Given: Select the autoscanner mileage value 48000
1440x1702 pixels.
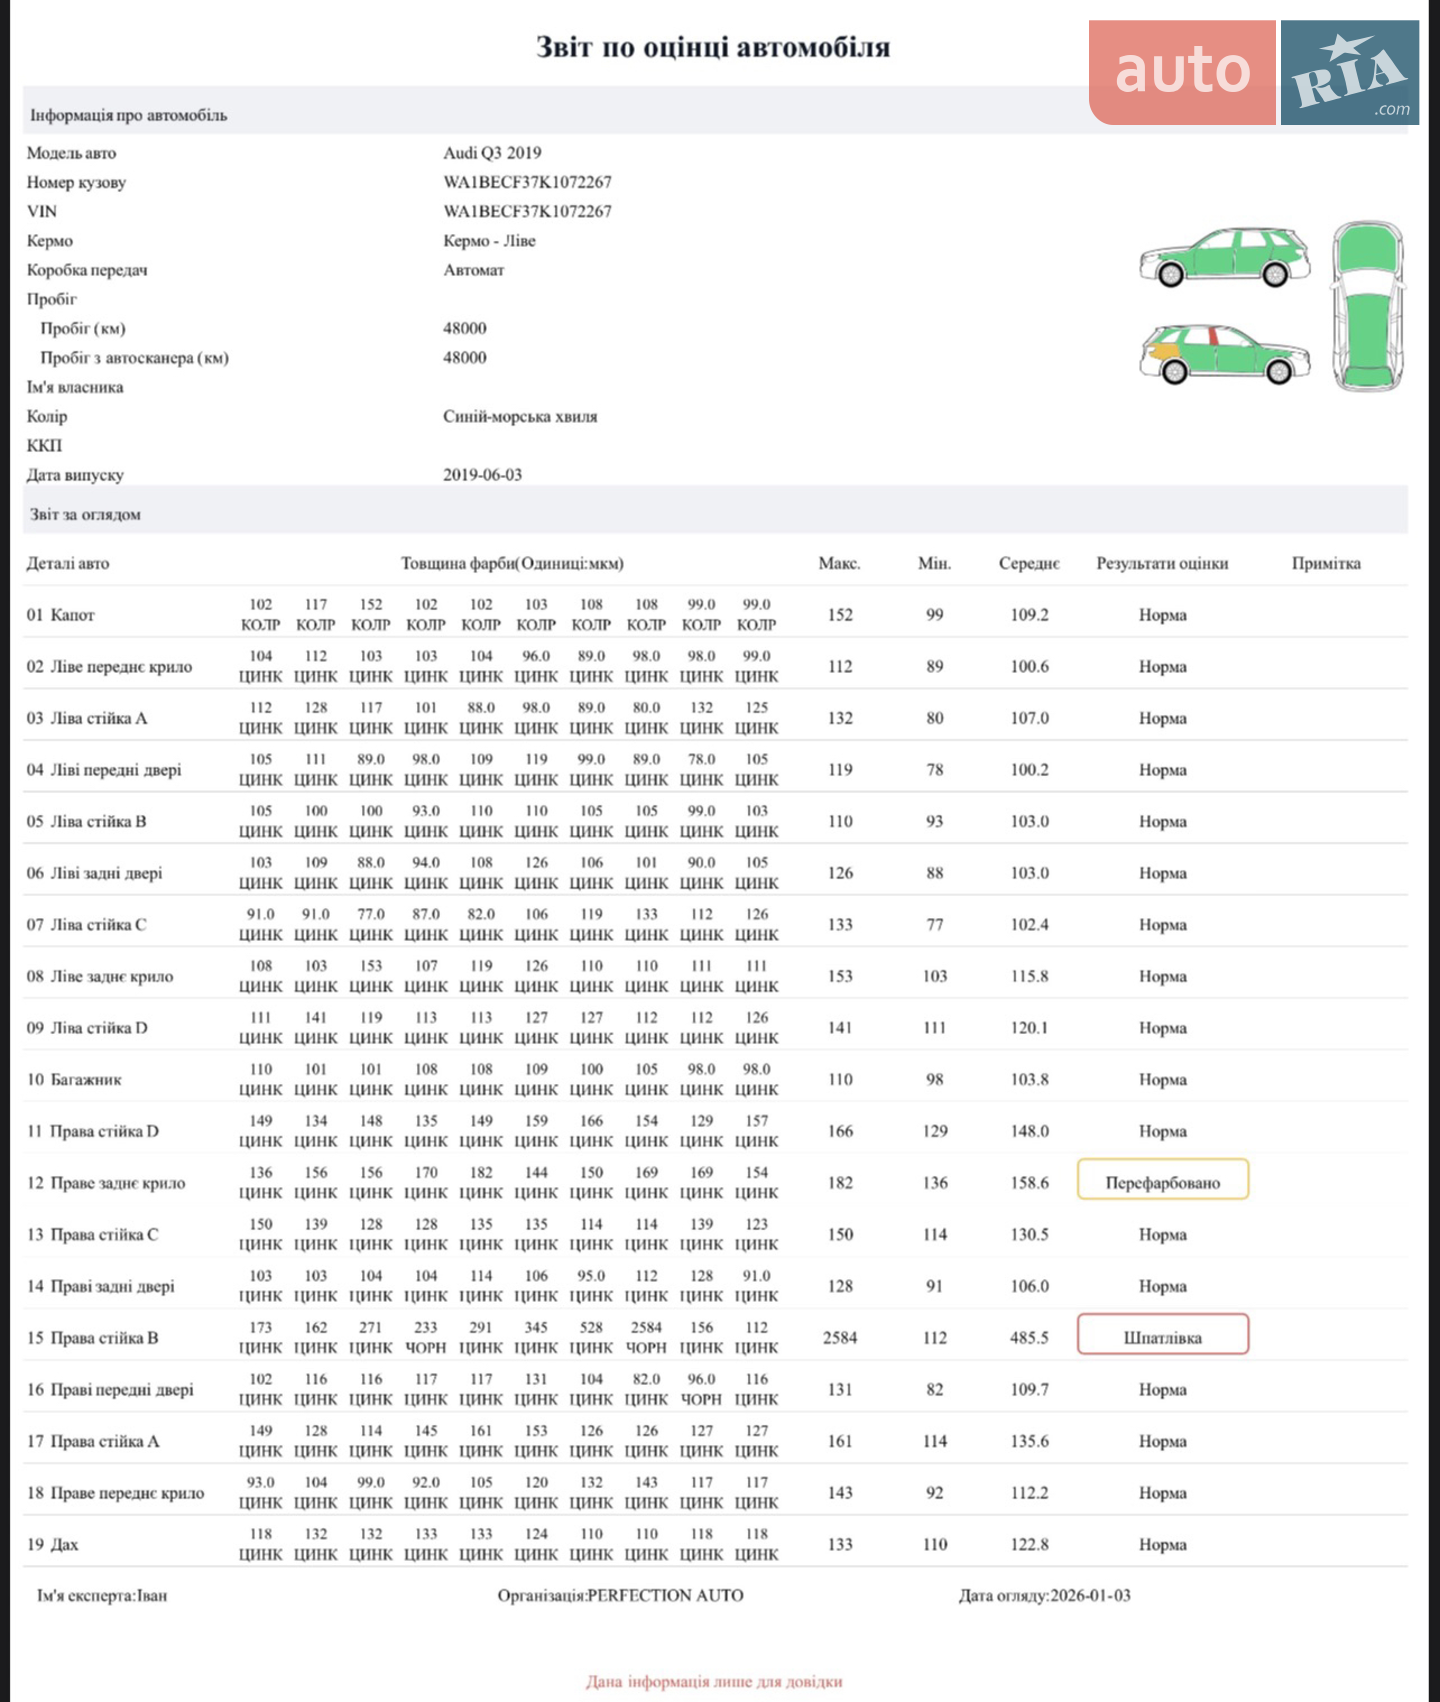Looking at the screenshot, I should tap(465, 357).
